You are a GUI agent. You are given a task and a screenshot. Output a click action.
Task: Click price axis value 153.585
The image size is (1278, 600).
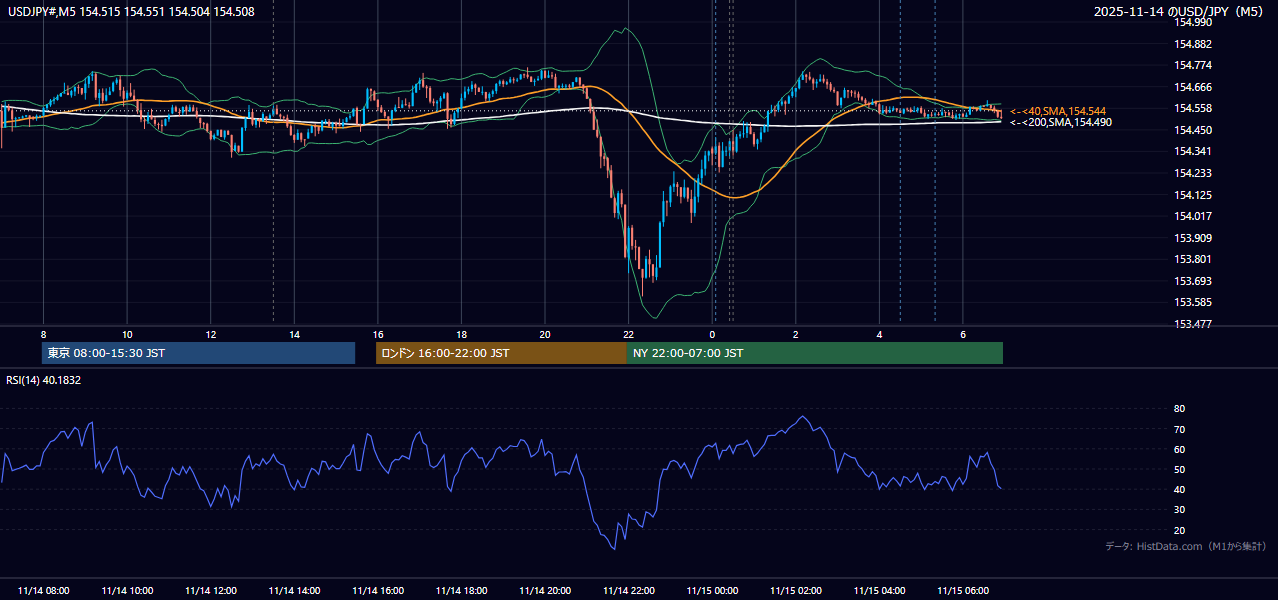1193,302
